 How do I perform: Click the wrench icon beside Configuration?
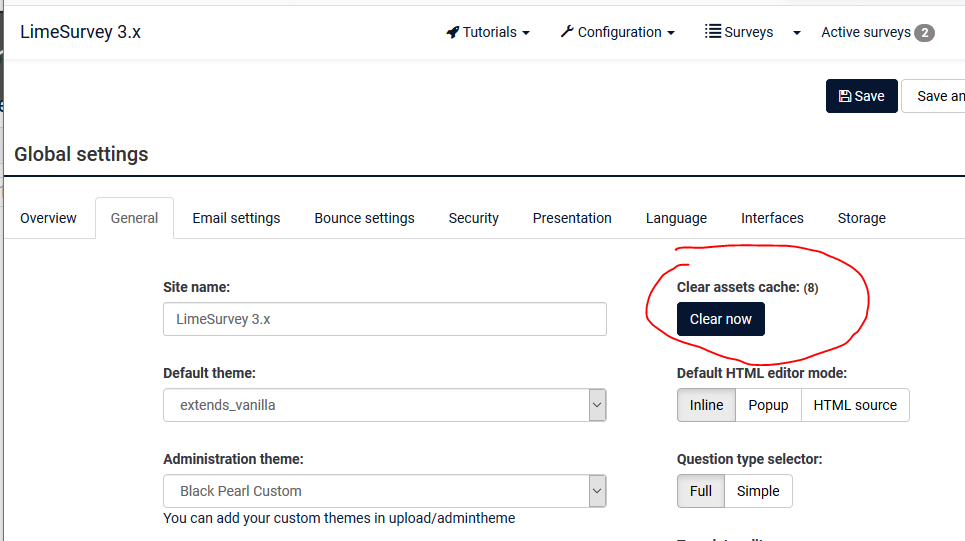[567, 32]
